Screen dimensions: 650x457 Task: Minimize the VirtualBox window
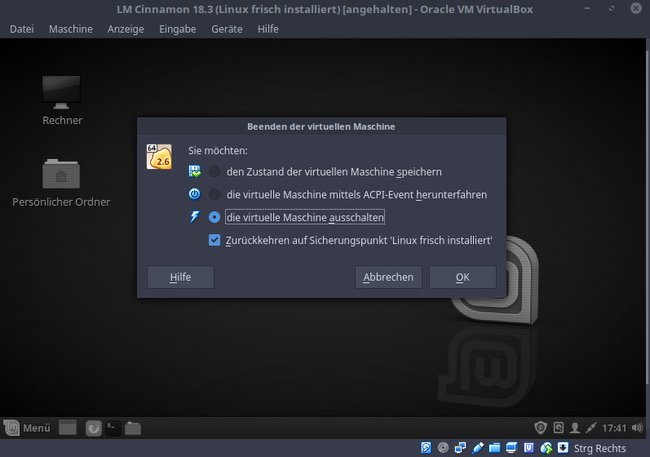587,8
